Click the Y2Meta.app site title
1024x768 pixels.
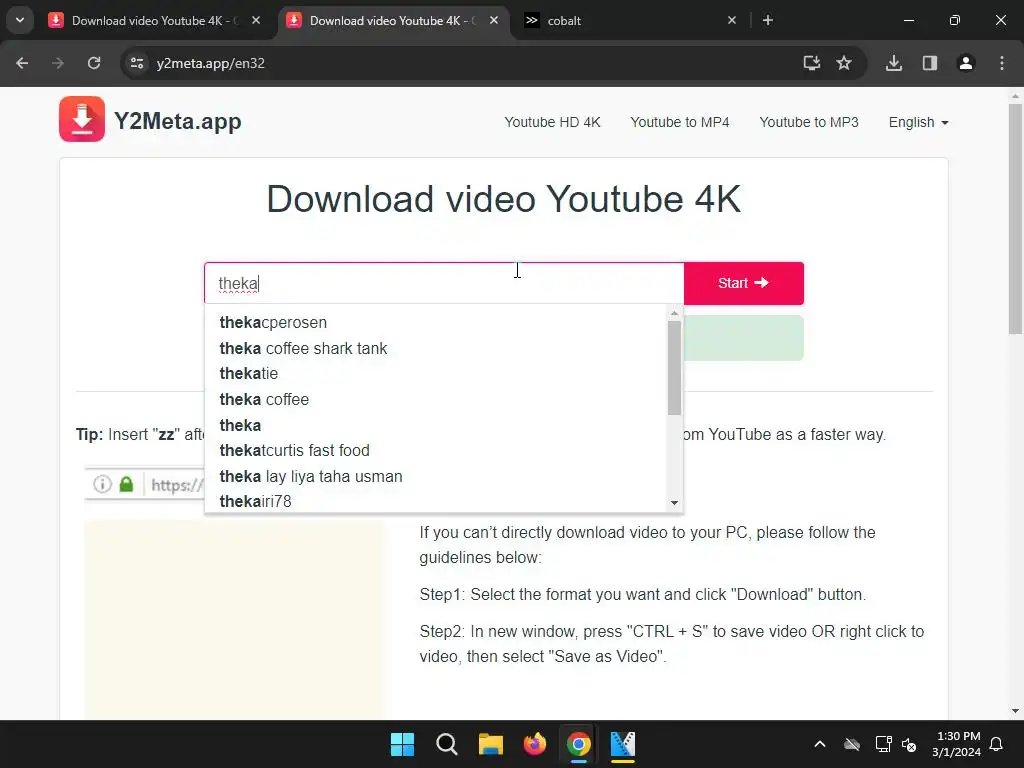pos(178,121)
